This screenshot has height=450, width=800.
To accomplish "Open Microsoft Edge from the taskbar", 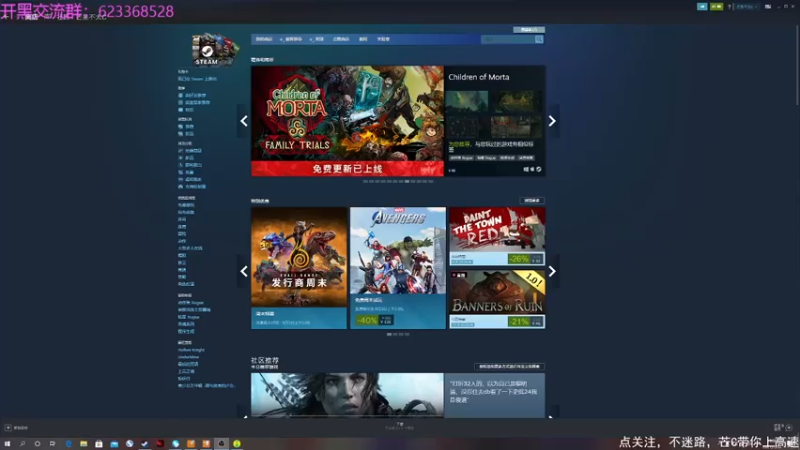I will pyautogui.click(x=68, y=444).
